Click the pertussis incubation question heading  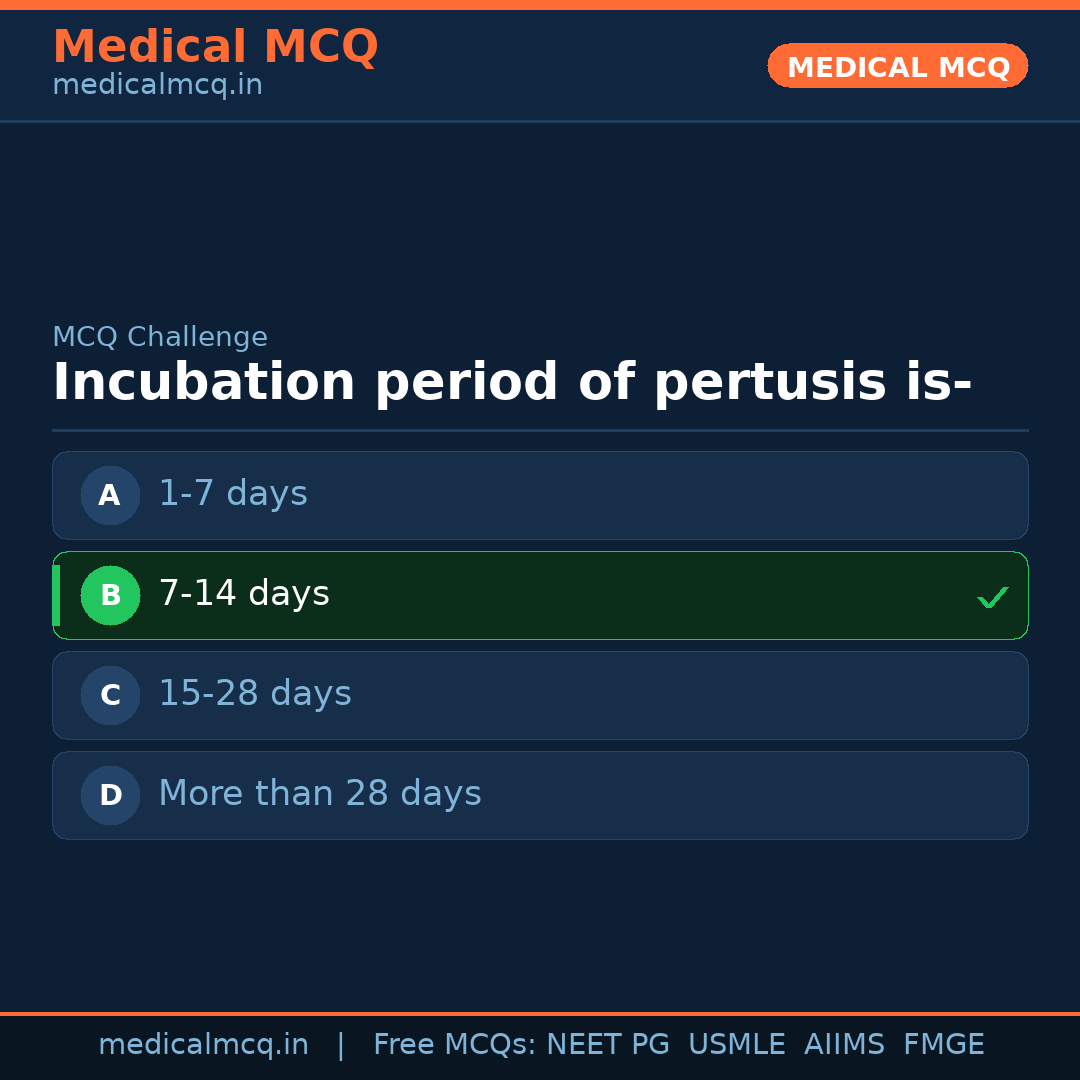(x=512, y=383)
